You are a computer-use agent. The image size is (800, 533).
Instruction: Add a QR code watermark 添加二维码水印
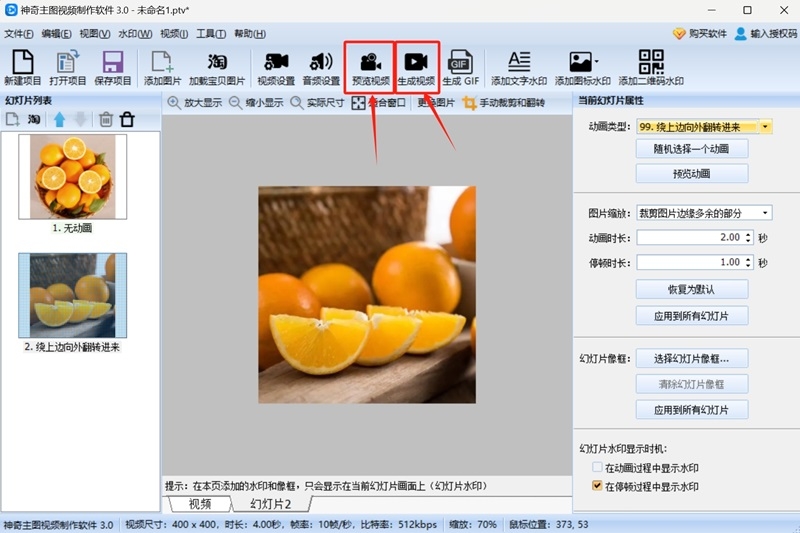651,67
